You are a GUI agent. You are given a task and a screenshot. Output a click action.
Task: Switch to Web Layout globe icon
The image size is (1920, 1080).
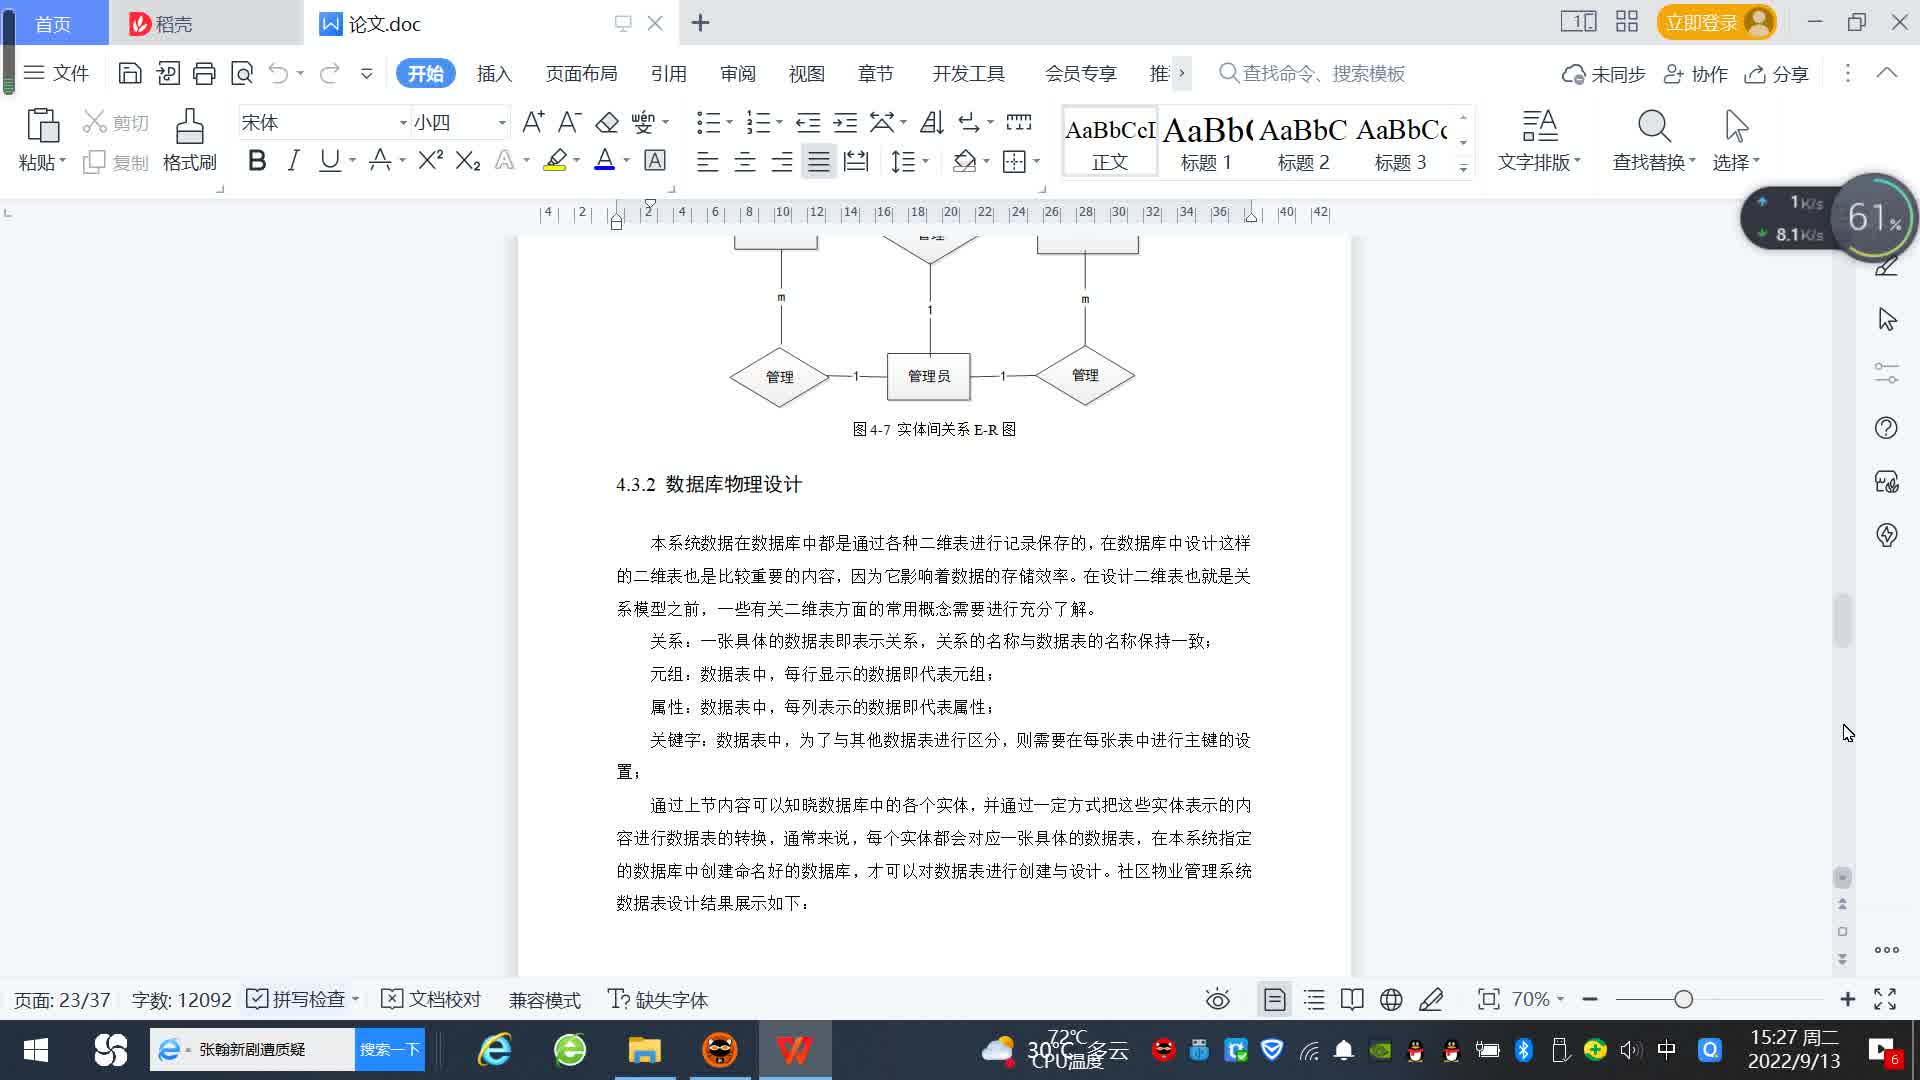(1391, 999)
